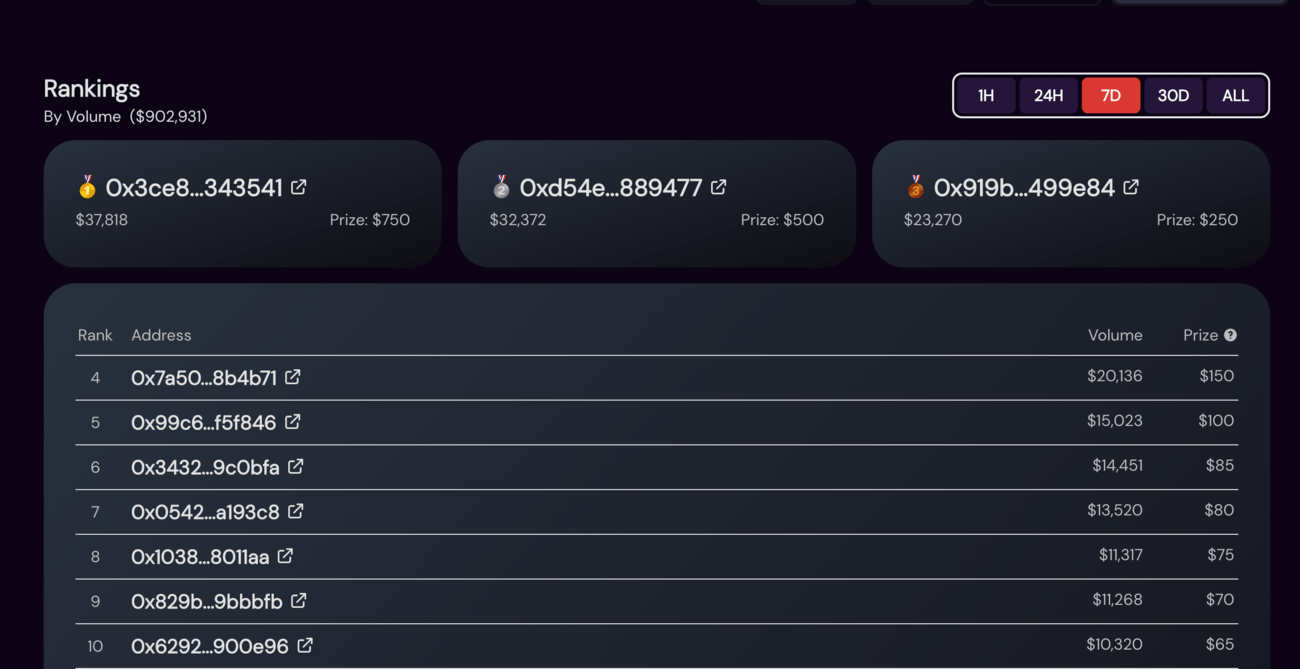
Task: Switch rankings to 1H timeframe
Action: [986, 96]
